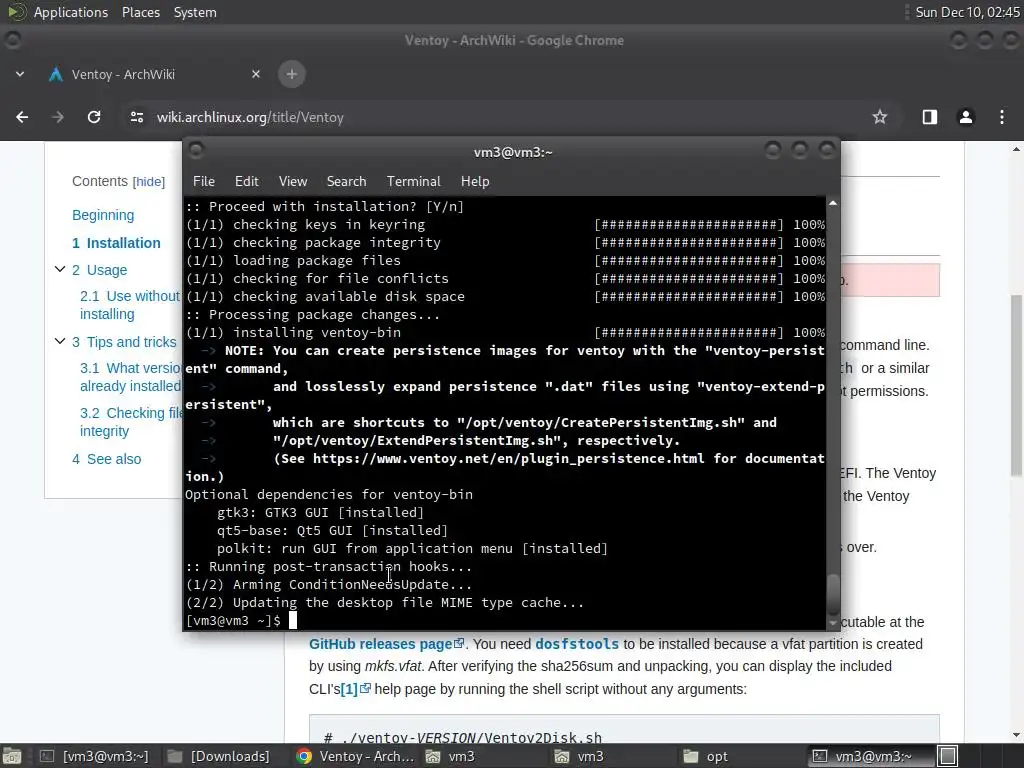The height and width of the screenshot is (768, 1024).
Task: Click the workspace switcher in taskbar
Action: point(948,756)
